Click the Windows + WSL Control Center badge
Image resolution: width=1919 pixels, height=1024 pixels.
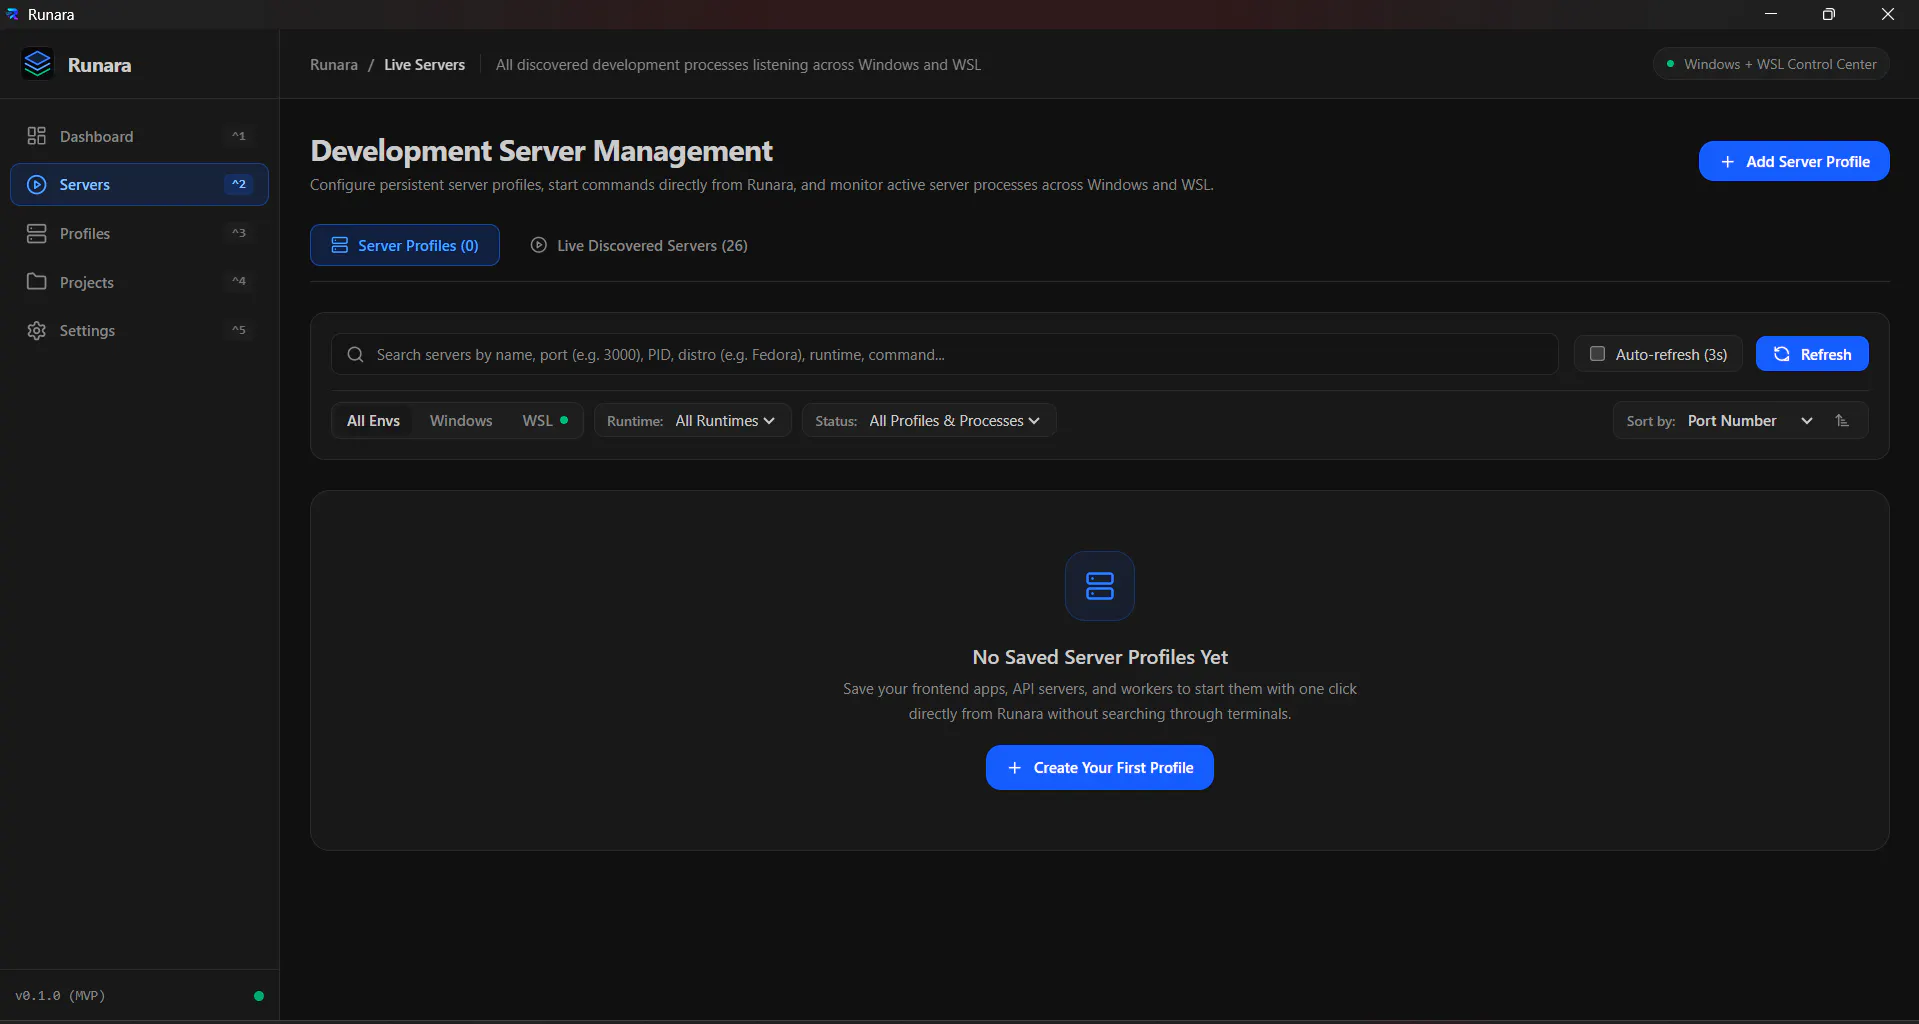(x=1771, y=64)
